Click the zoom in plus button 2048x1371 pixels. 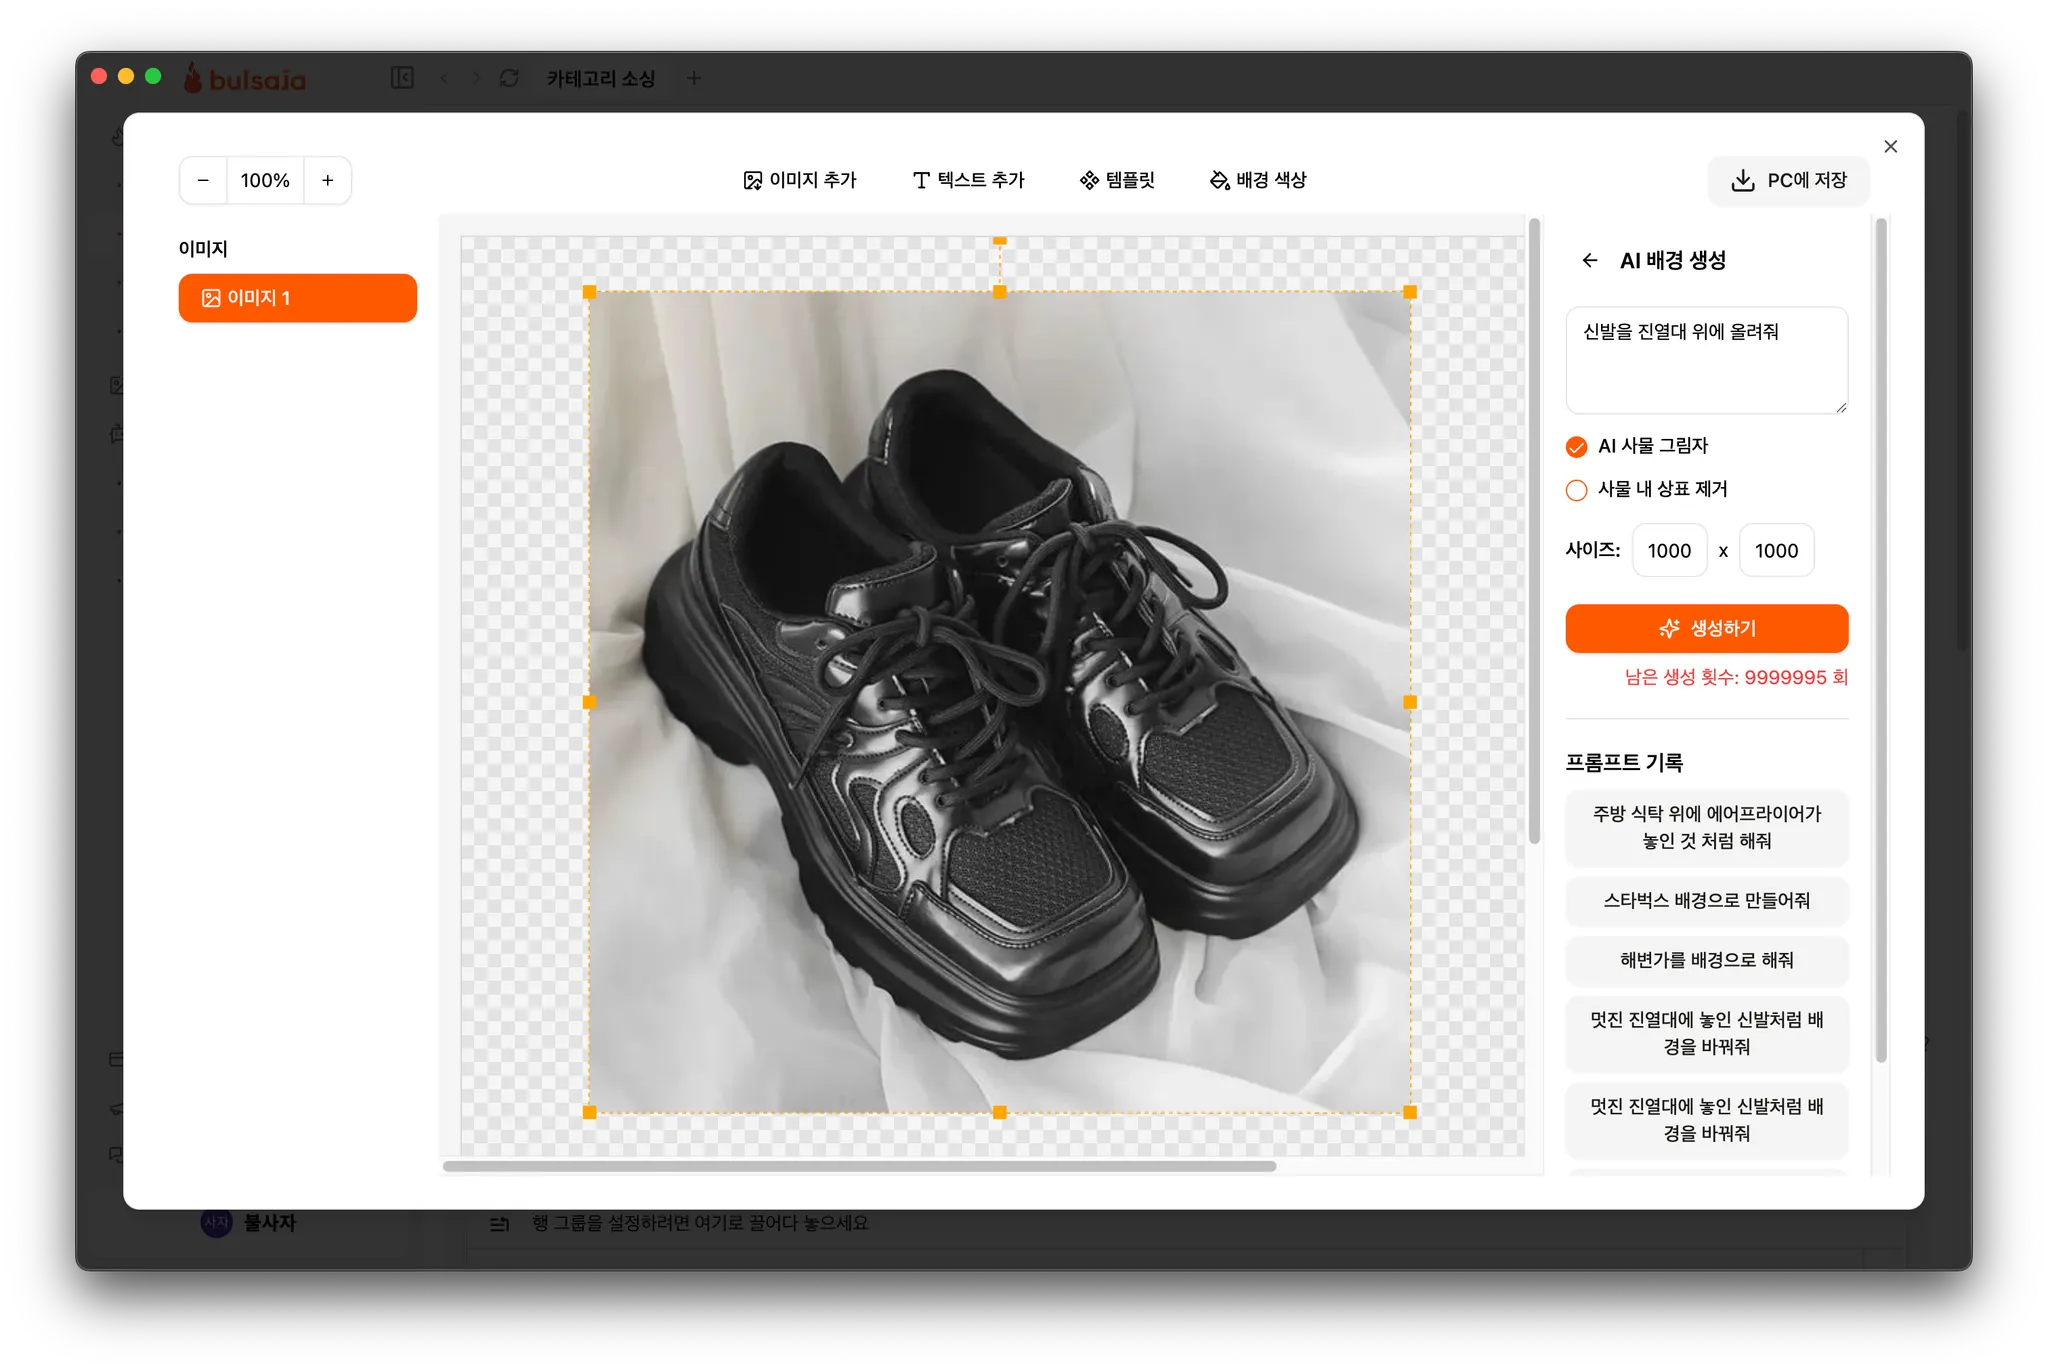(x=327, y=181)
